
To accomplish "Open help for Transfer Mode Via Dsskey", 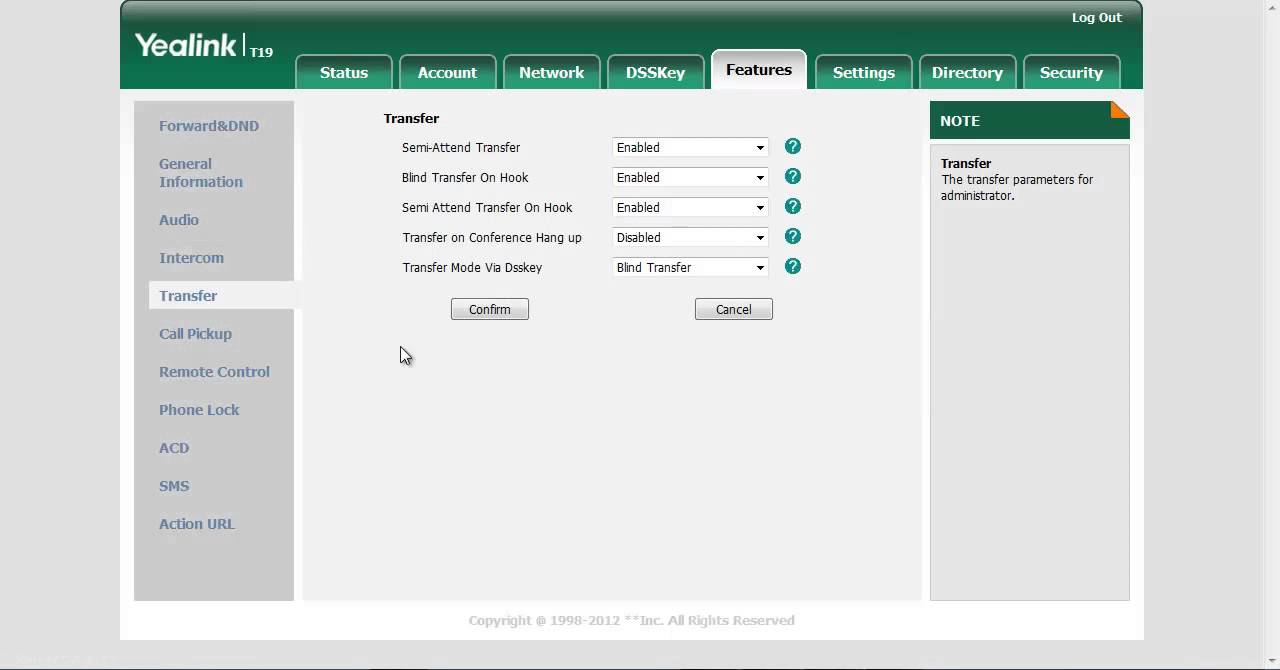I will pos(793,267).
